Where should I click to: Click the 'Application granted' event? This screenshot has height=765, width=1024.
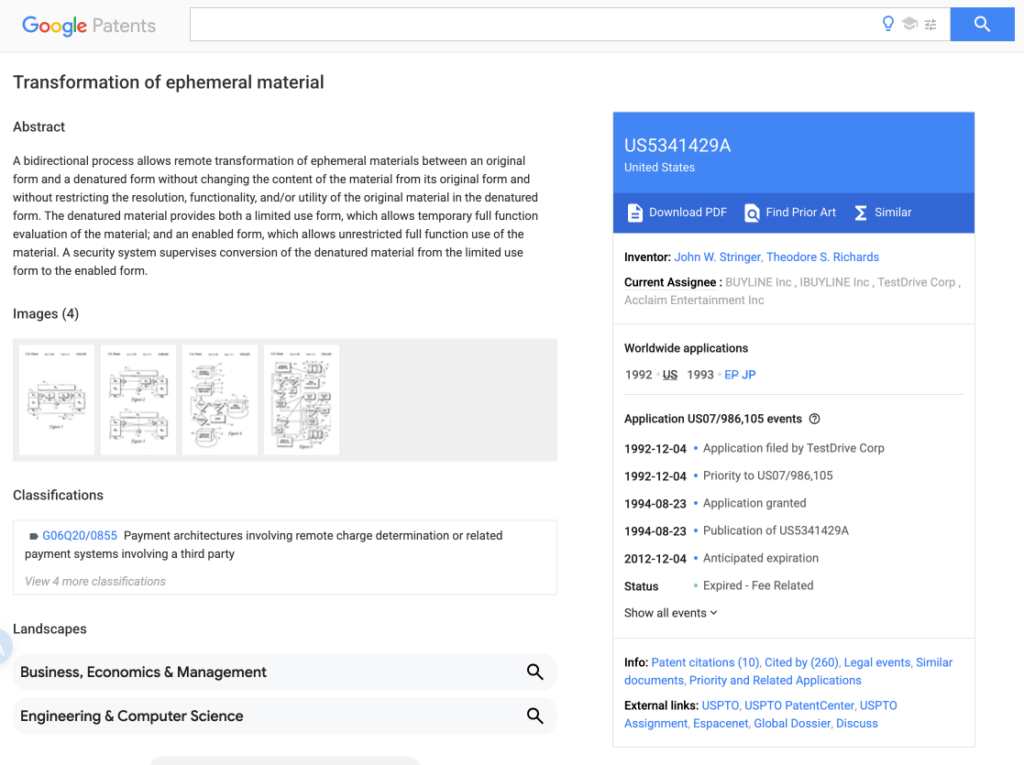pos(754,503)
